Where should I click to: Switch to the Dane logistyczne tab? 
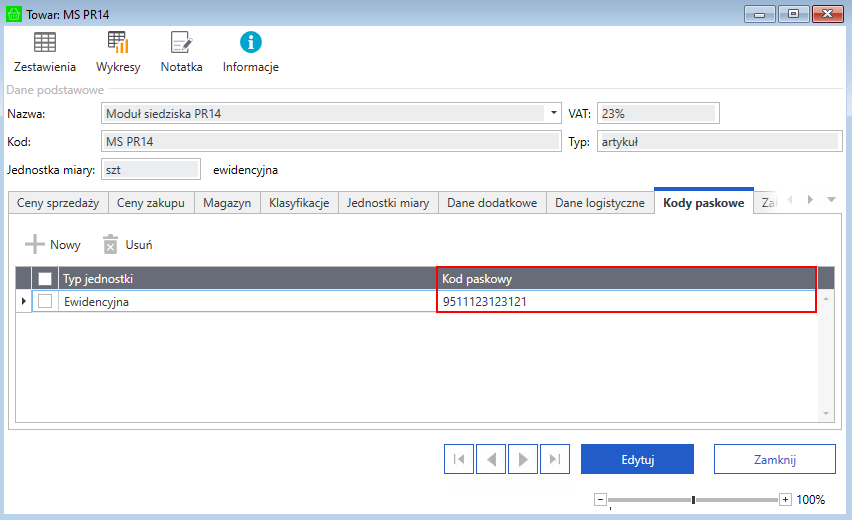pos(600,203)
